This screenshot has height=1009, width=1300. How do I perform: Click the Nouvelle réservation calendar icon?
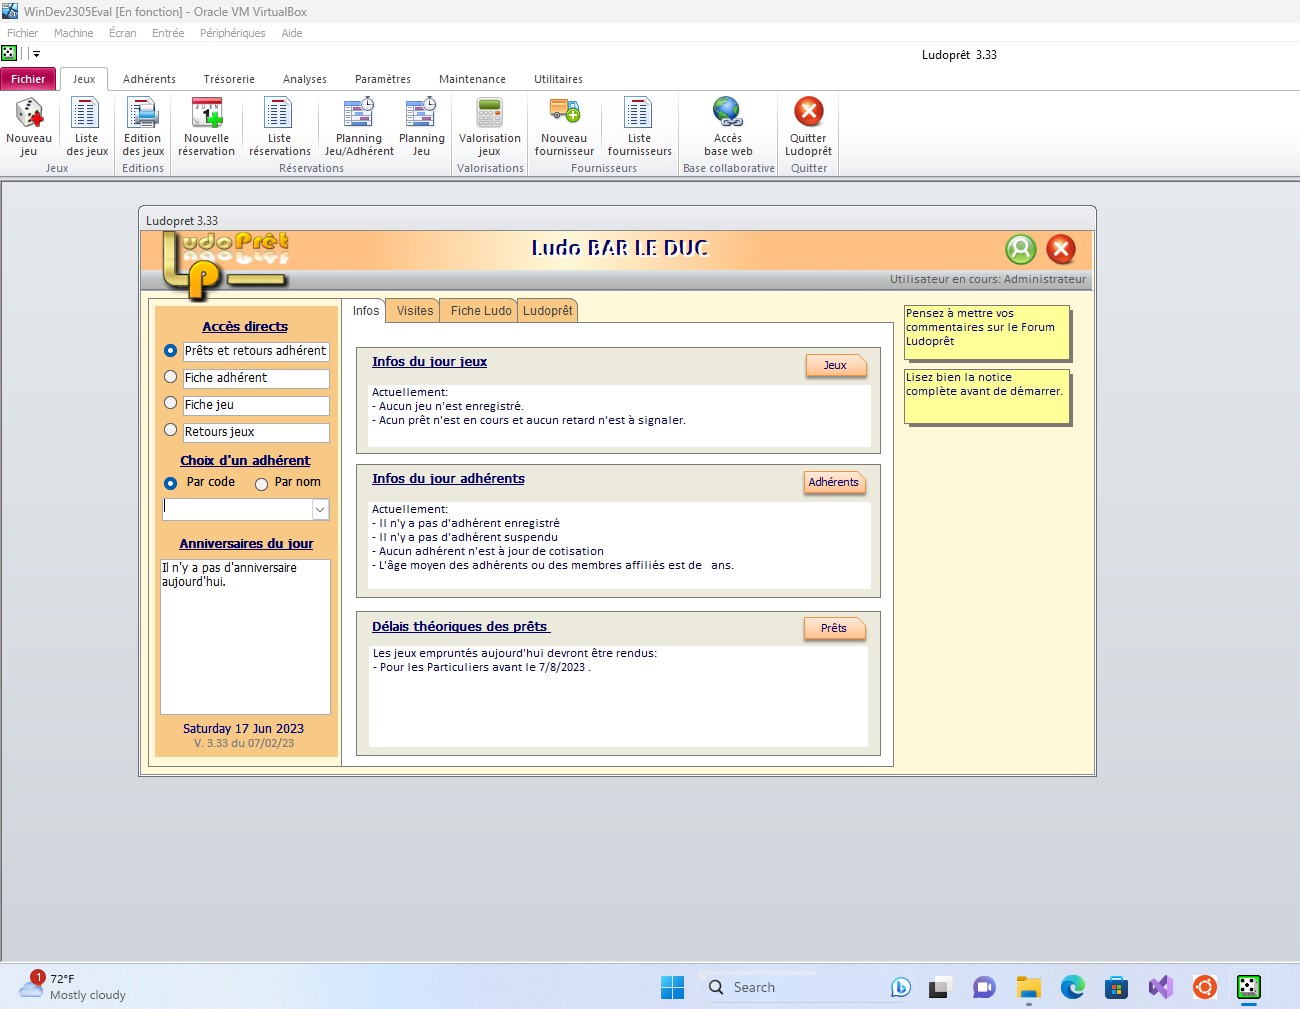(206, 113)
